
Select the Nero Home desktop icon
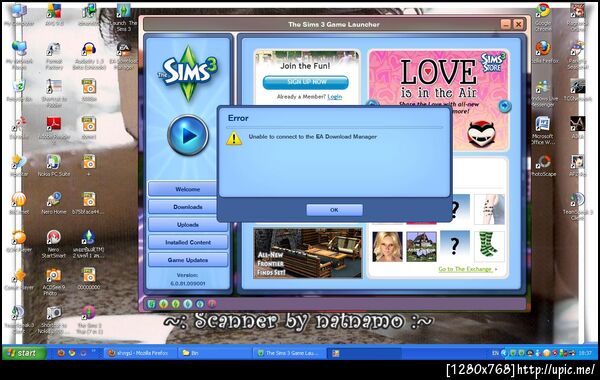coord(54,203)
